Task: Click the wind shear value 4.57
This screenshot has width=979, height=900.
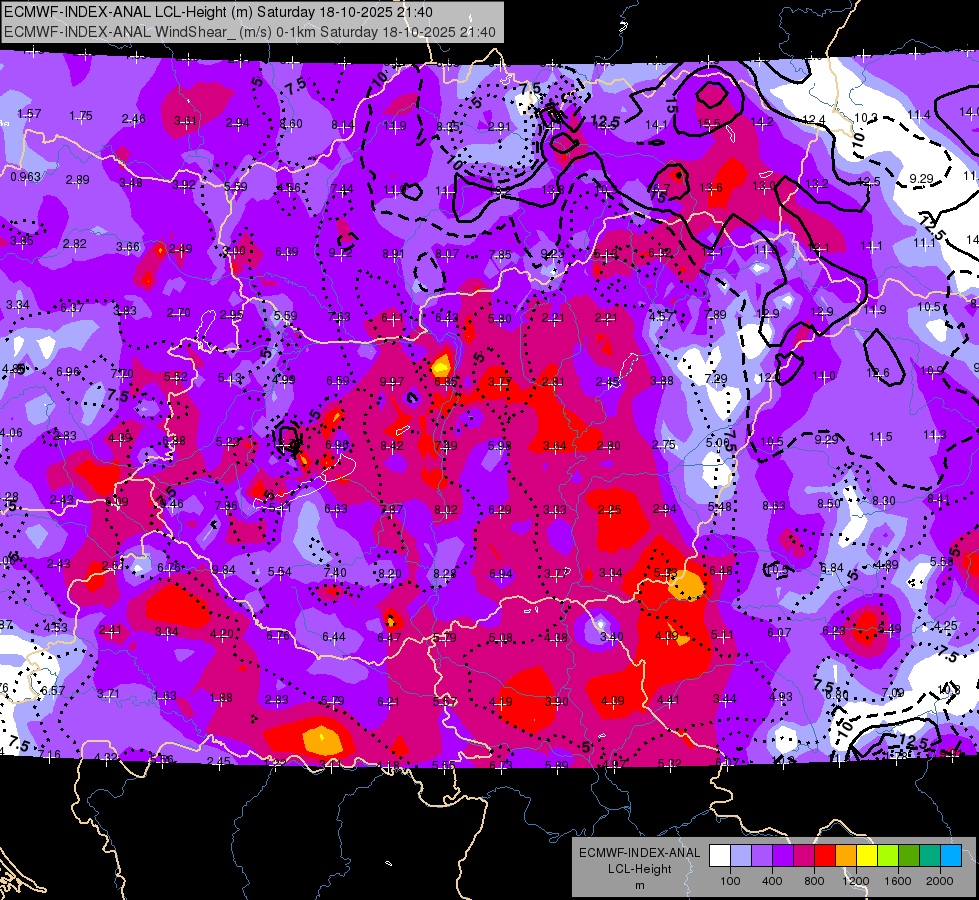Action: (x=661, y=316)
